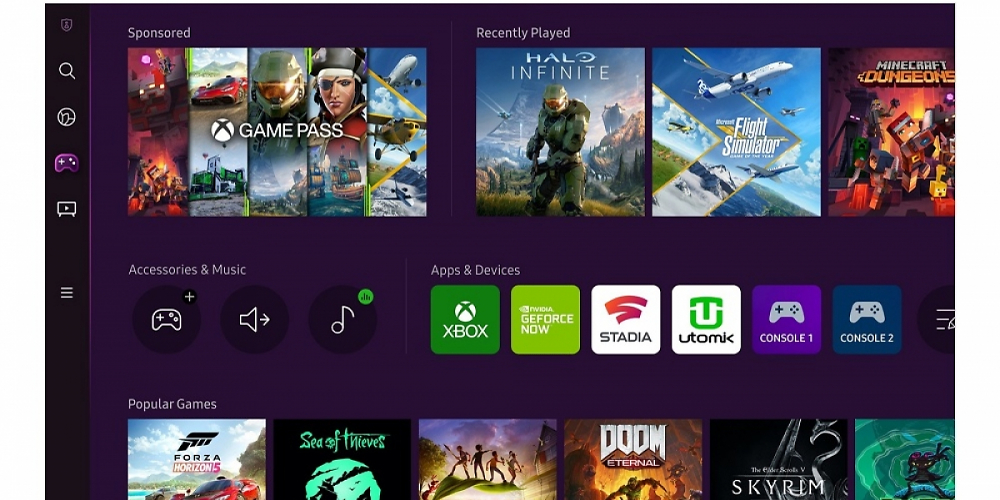Image resolution: width=1000 pixels, height=500 pixels.
Task: Open the hamburger menu in sidebar
Action: 66,293
